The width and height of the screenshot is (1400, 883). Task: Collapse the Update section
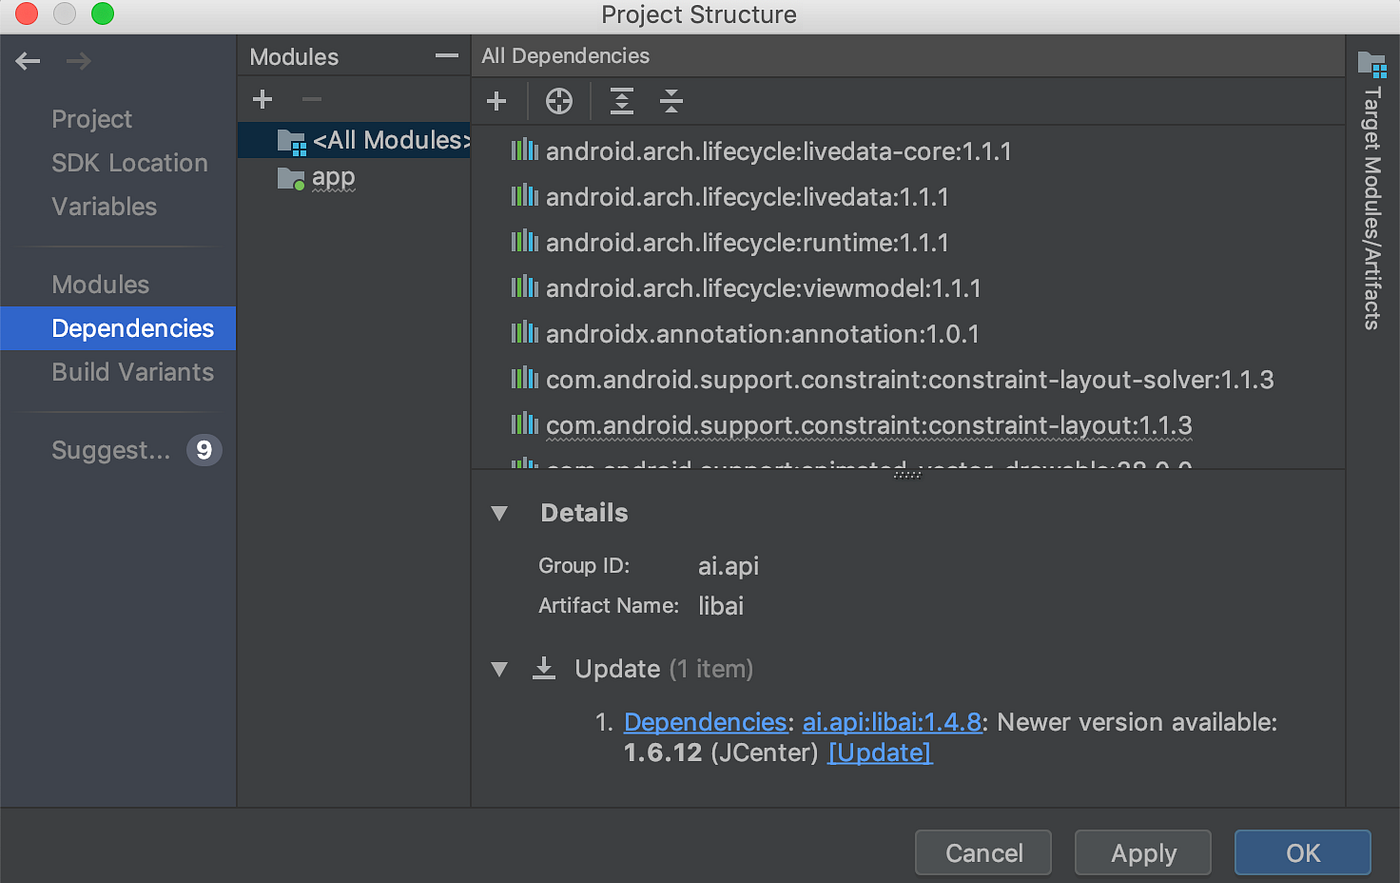tap(500, 669)
